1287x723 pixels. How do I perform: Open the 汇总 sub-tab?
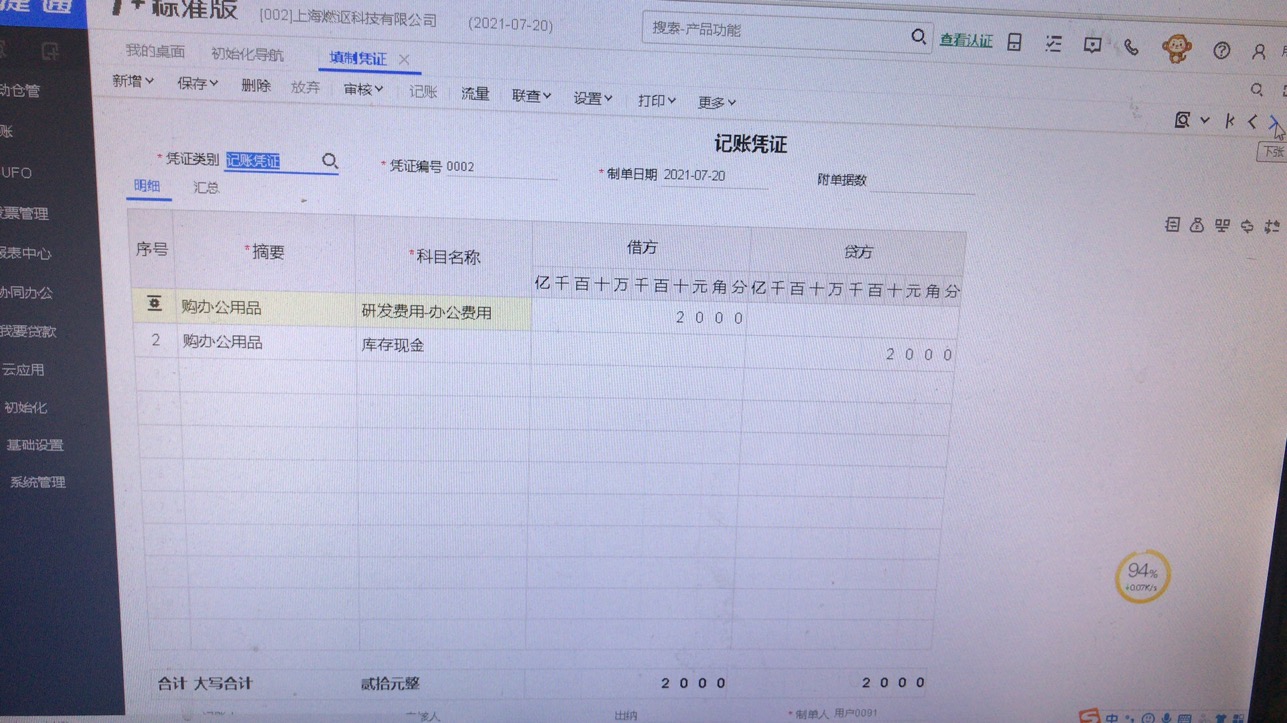(x=206, y=187)
